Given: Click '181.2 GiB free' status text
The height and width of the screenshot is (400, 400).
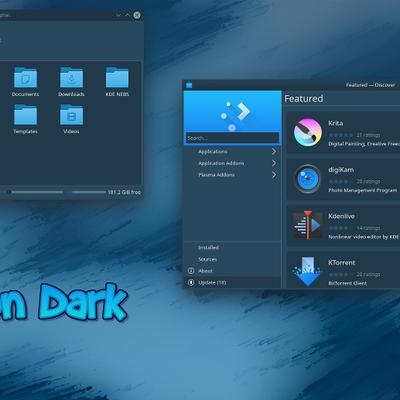Looking at the screenshot, I should (x=124, y=192).
